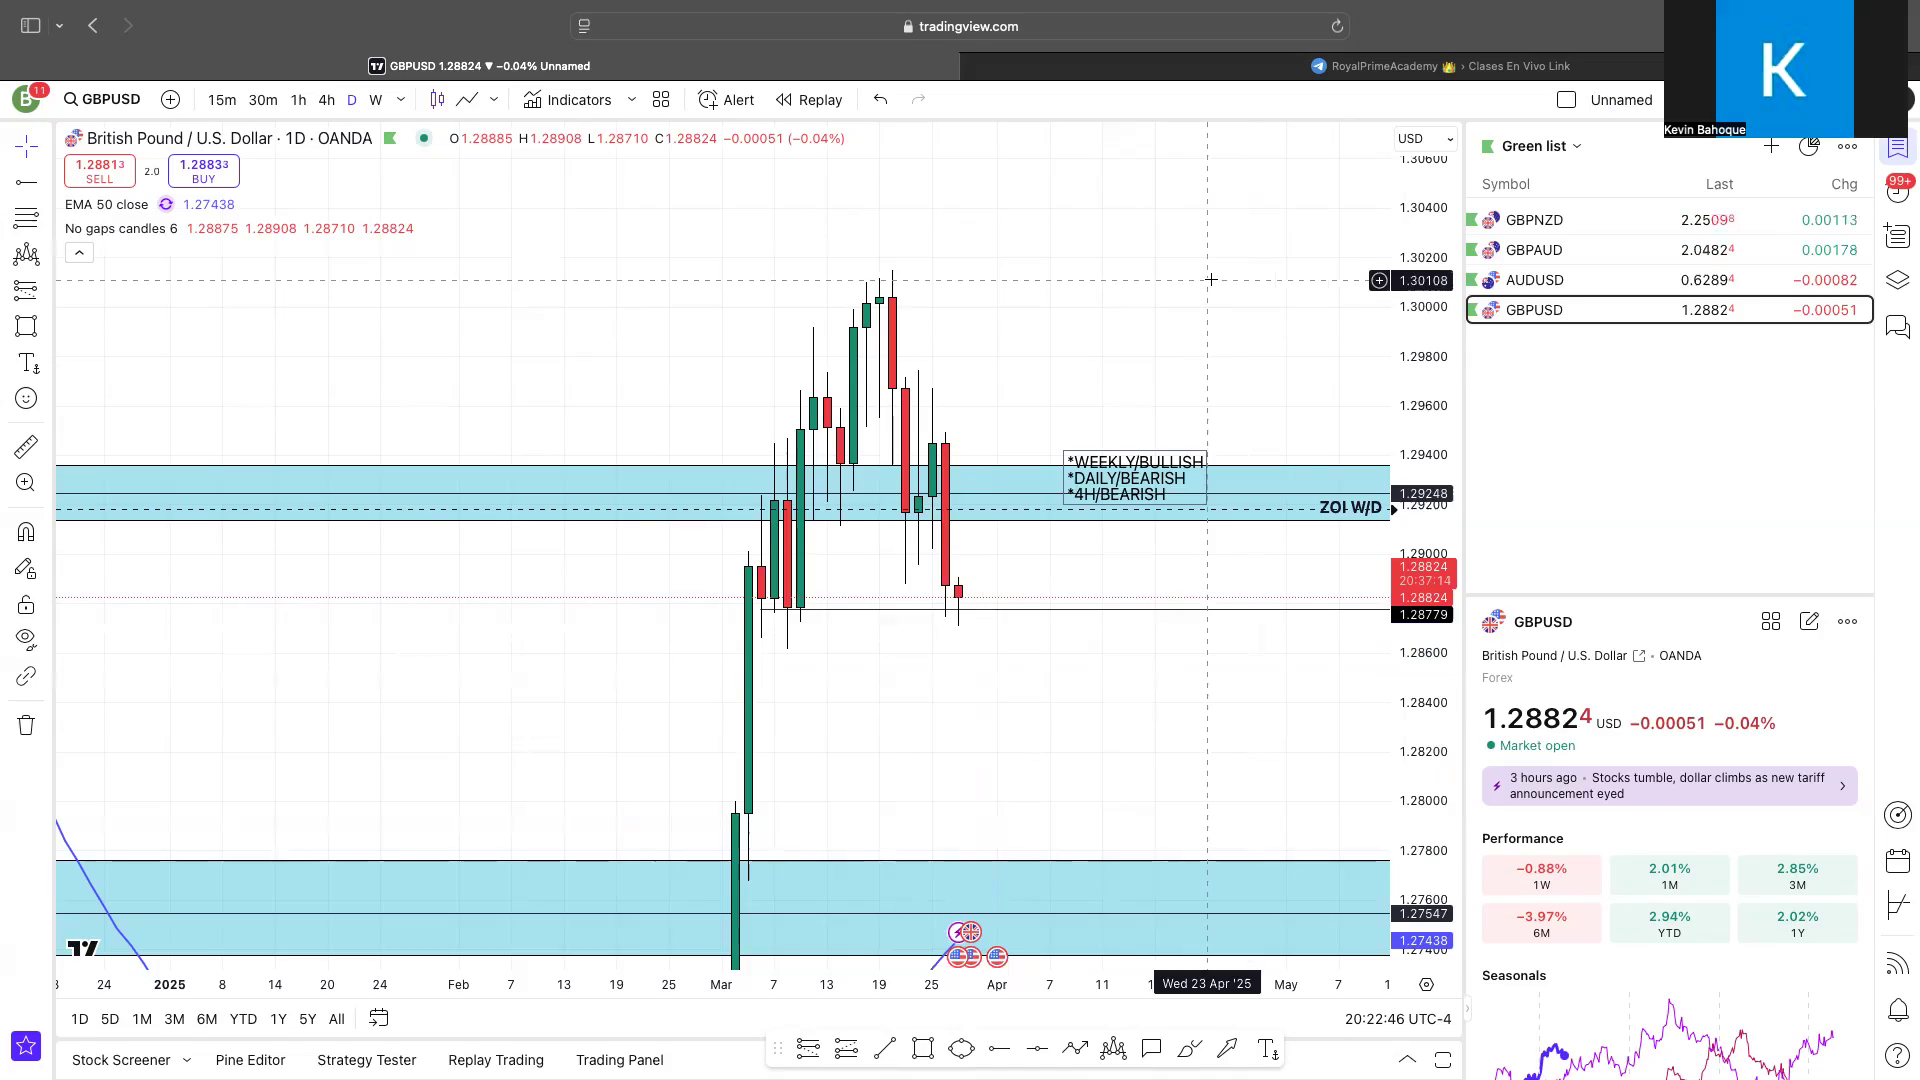The width and height of the screenshot is (1920, 1080).
Task: Toggle the Unnamed layout checkbox
Action: coord(1567,99)
